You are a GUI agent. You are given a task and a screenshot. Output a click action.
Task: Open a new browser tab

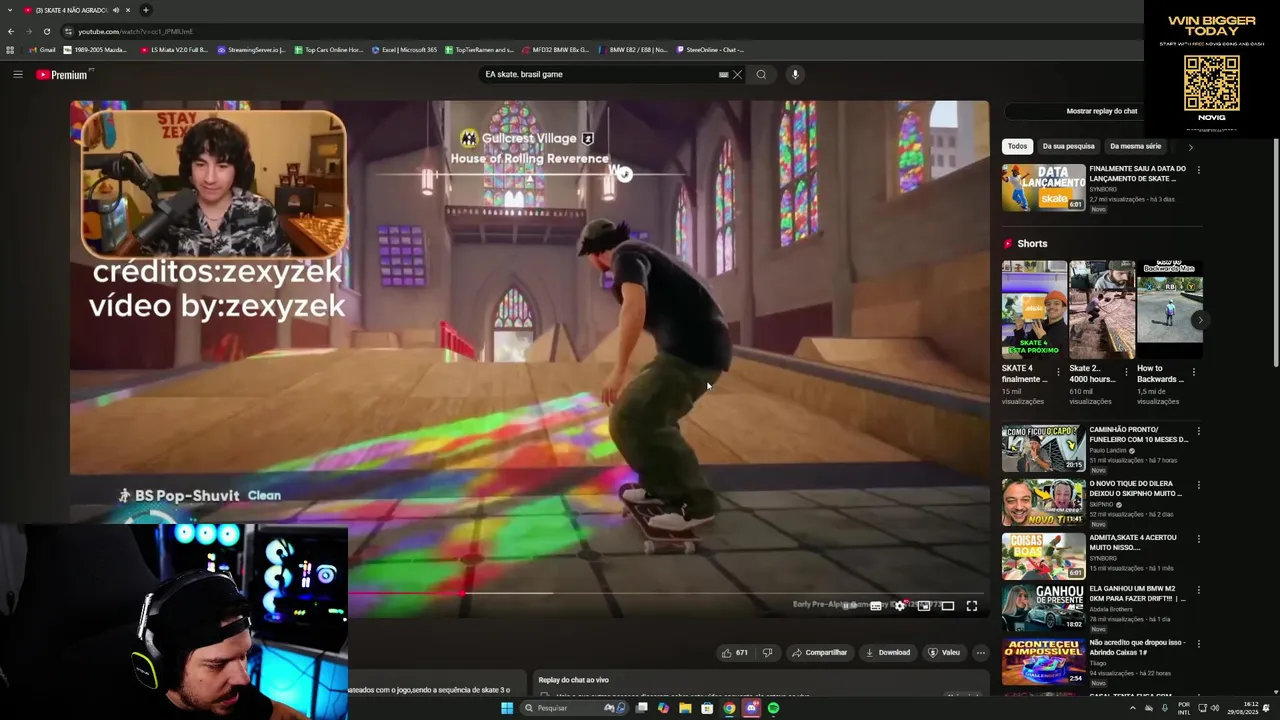point(145,10)
